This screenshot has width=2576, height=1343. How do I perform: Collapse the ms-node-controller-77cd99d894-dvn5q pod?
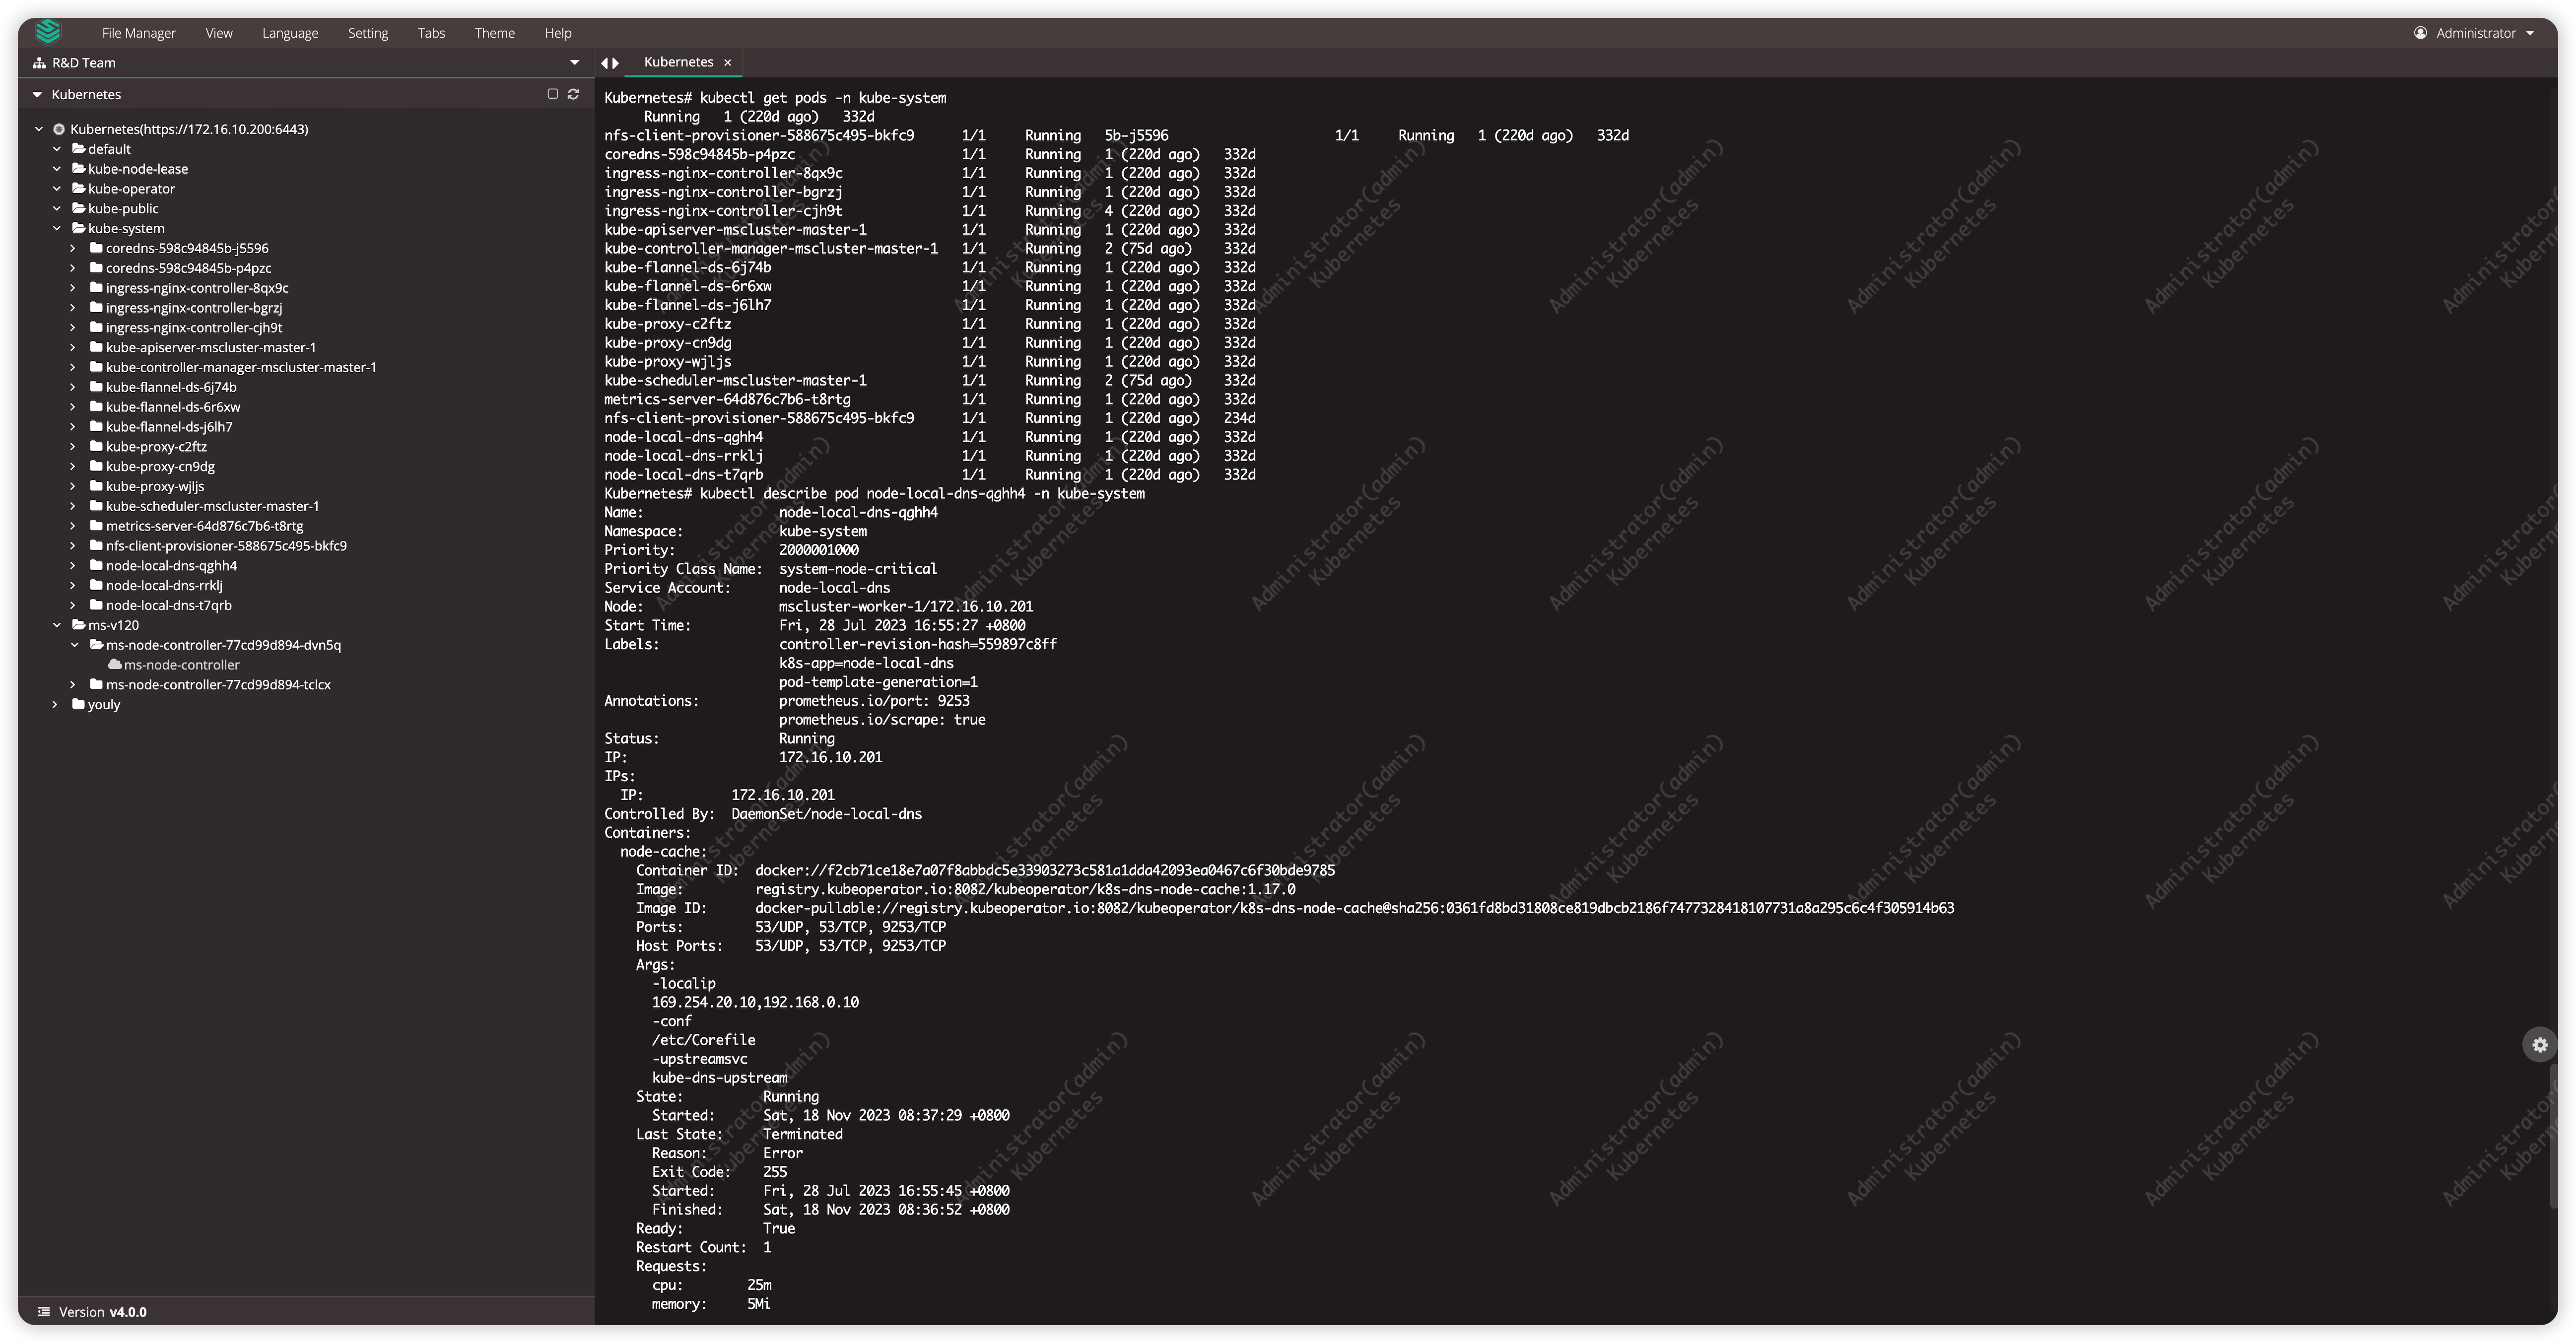(x=75, y=645)
